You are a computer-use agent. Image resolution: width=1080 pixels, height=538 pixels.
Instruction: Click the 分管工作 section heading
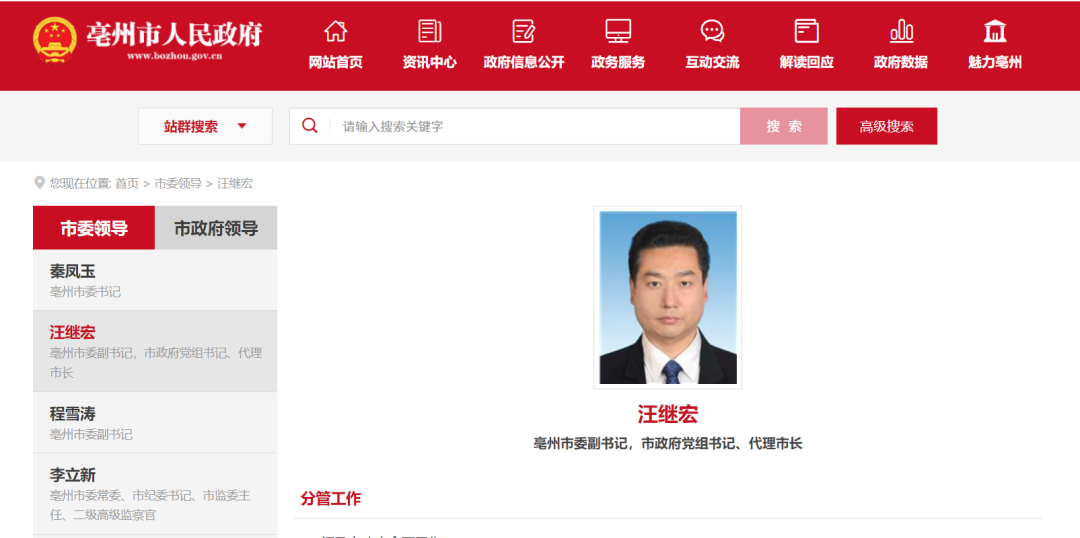tap(330, 499)
